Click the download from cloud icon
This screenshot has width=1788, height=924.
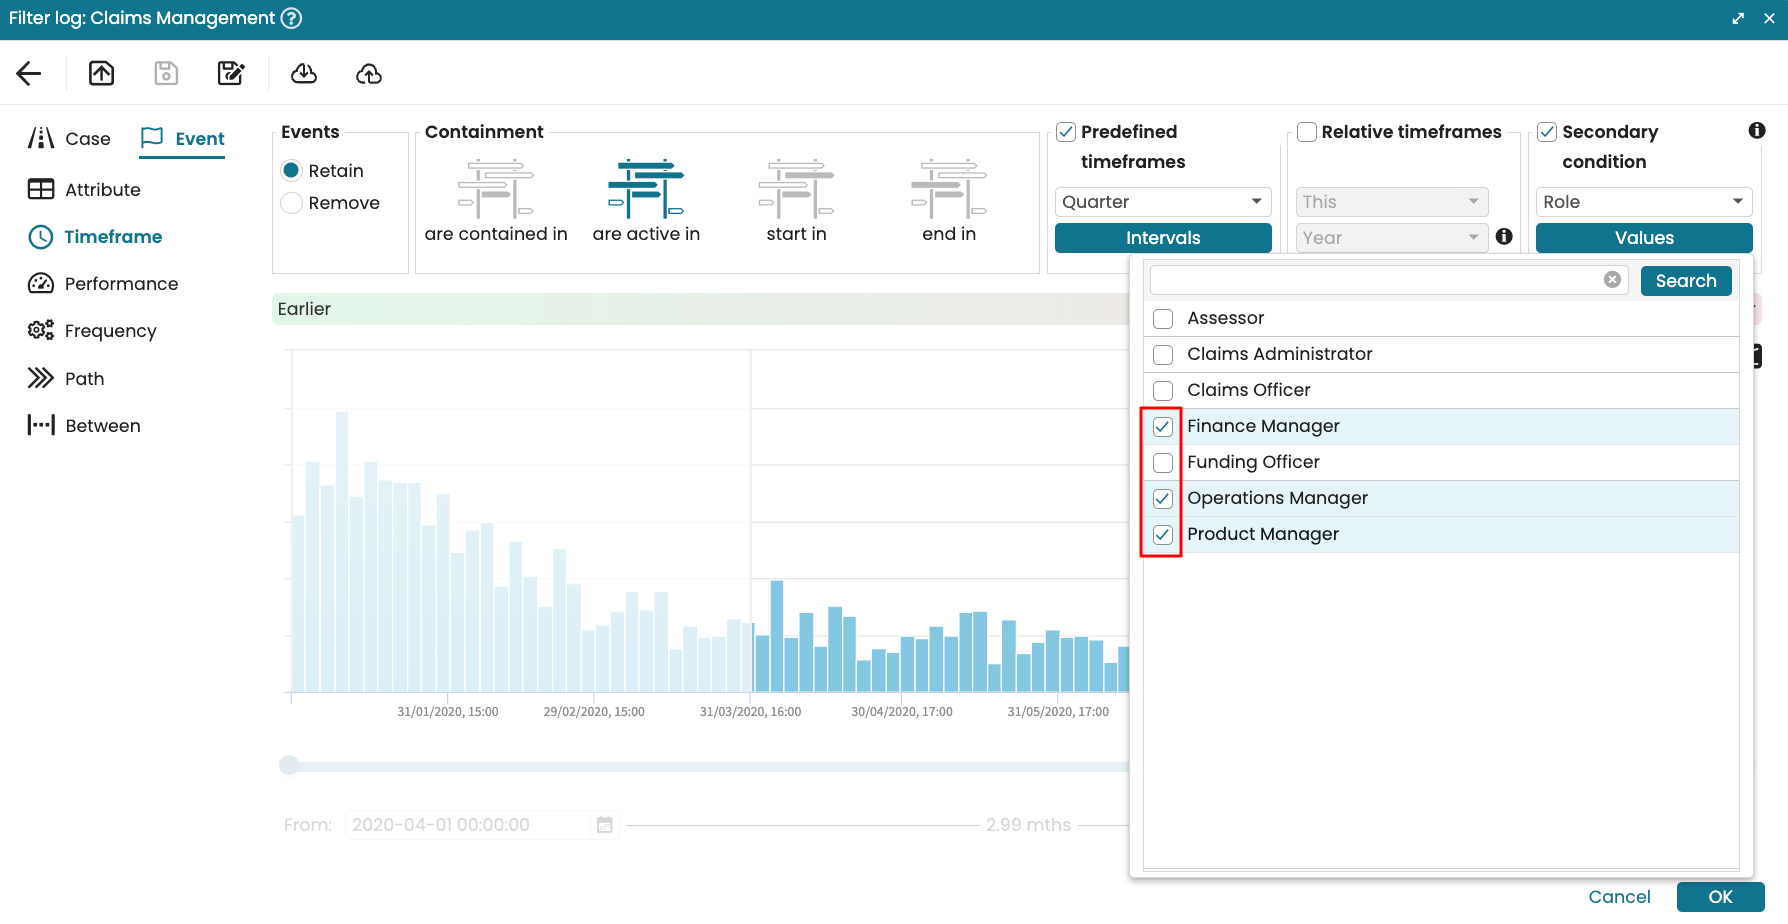(304, 73)
